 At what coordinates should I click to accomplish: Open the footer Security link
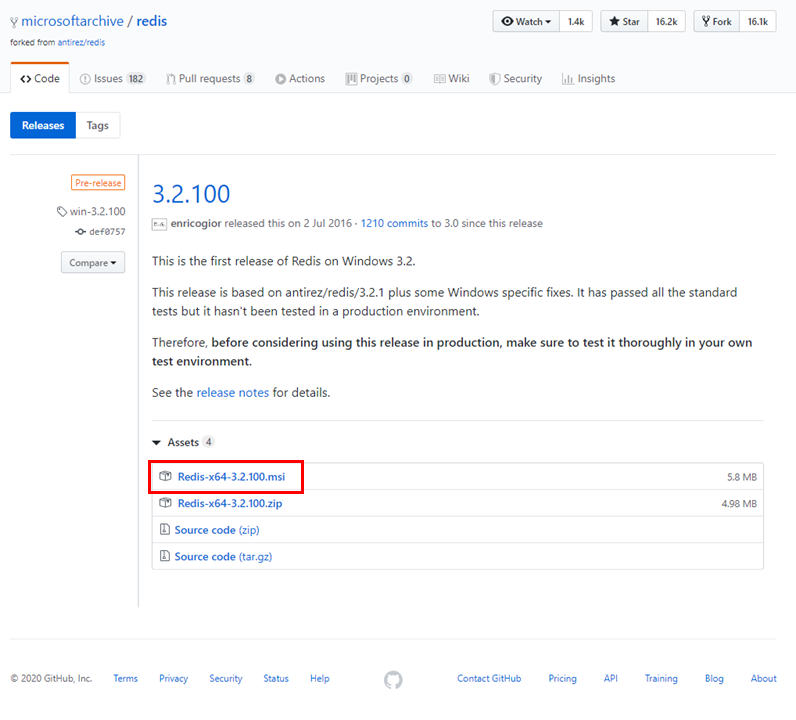pos(226,678)
